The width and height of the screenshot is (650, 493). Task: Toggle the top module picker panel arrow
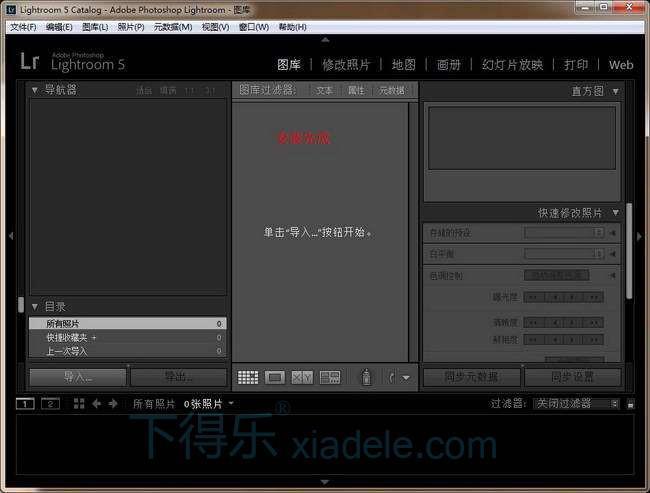(x=325, y=40)
